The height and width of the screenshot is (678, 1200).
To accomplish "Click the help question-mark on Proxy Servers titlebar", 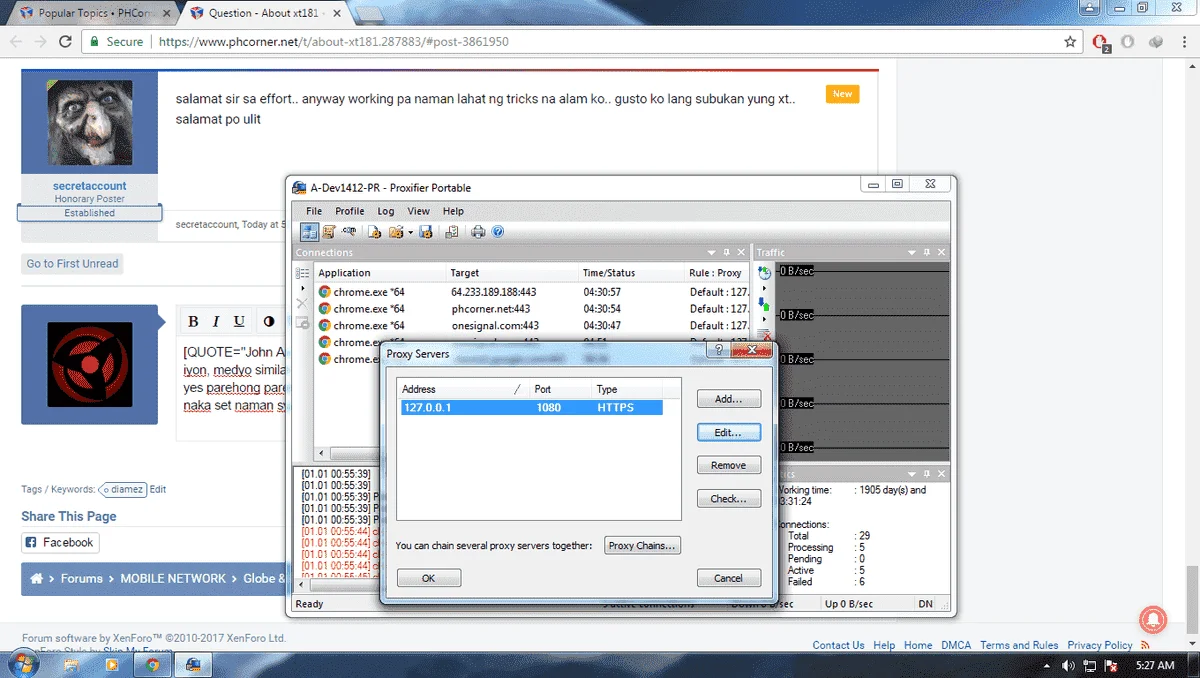I will (719, 350).
